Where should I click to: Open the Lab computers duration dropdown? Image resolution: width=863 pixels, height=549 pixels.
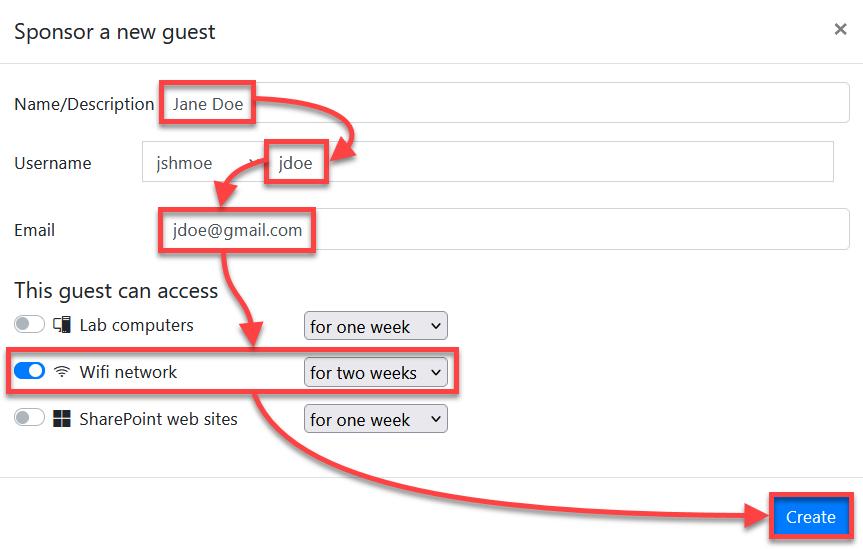(x=375, y=326)
